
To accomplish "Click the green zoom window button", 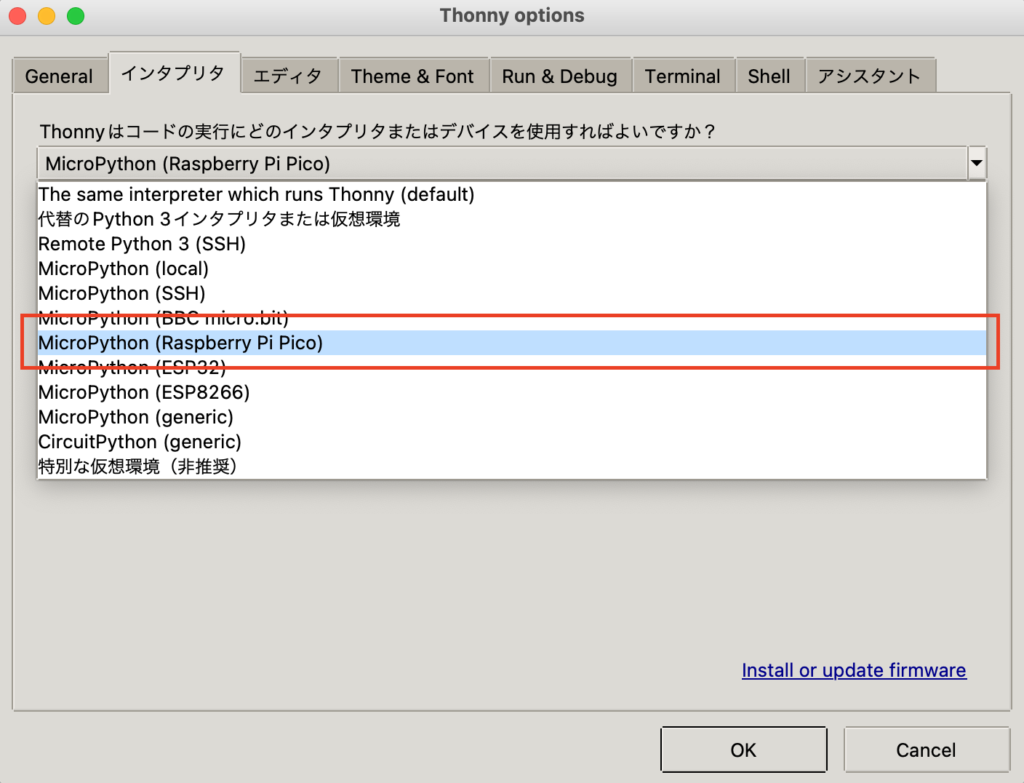I will 76,16.
